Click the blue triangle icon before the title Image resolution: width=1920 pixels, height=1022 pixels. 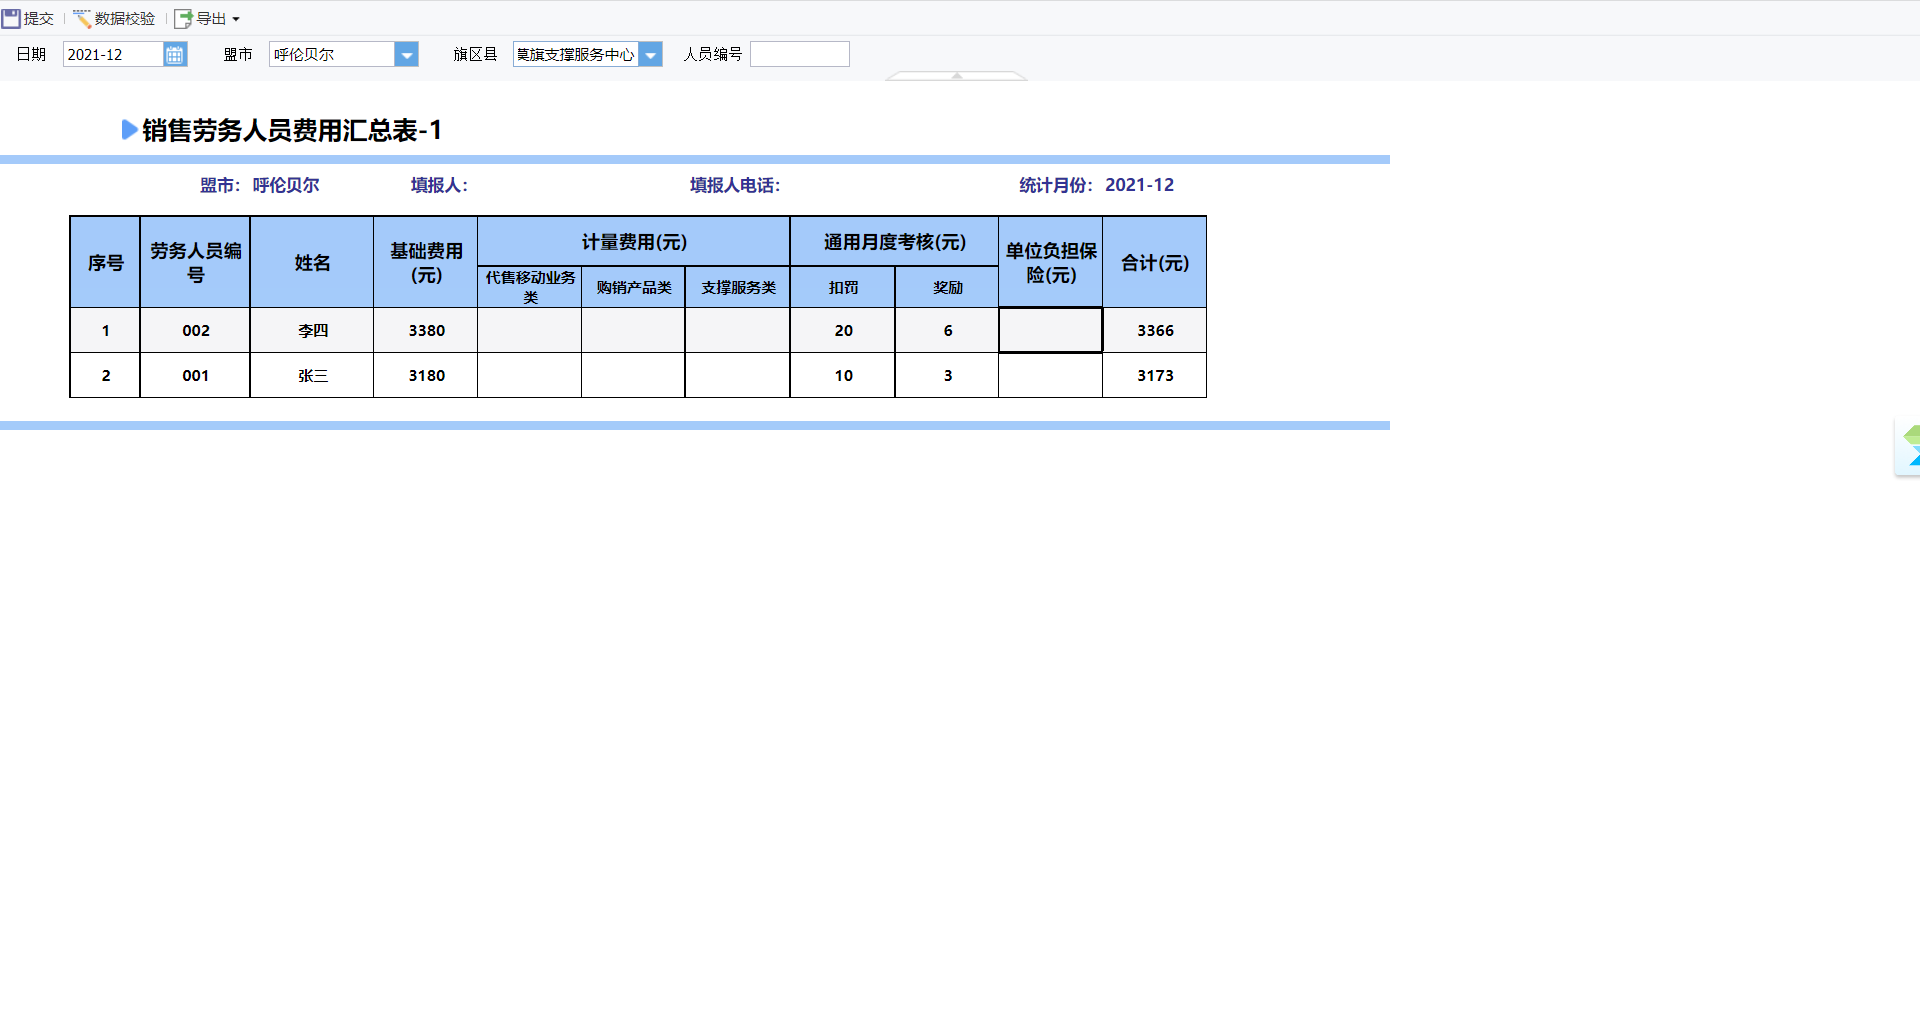(129, 130)
